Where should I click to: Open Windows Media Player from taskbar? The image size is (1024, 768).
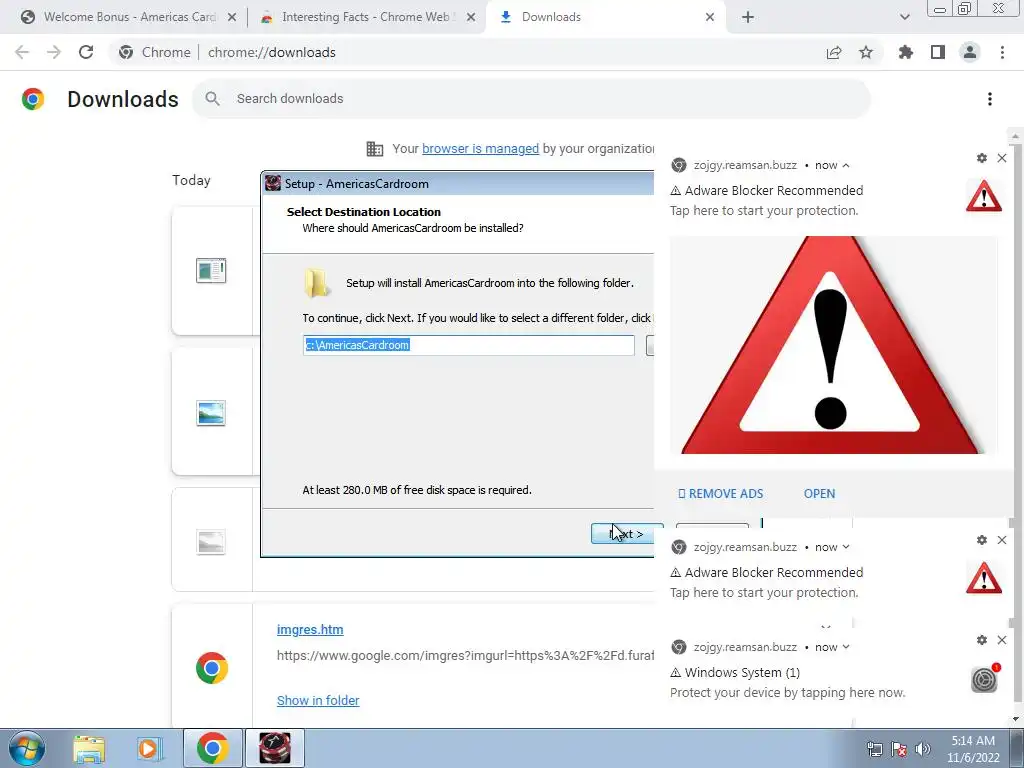point(149,749)
